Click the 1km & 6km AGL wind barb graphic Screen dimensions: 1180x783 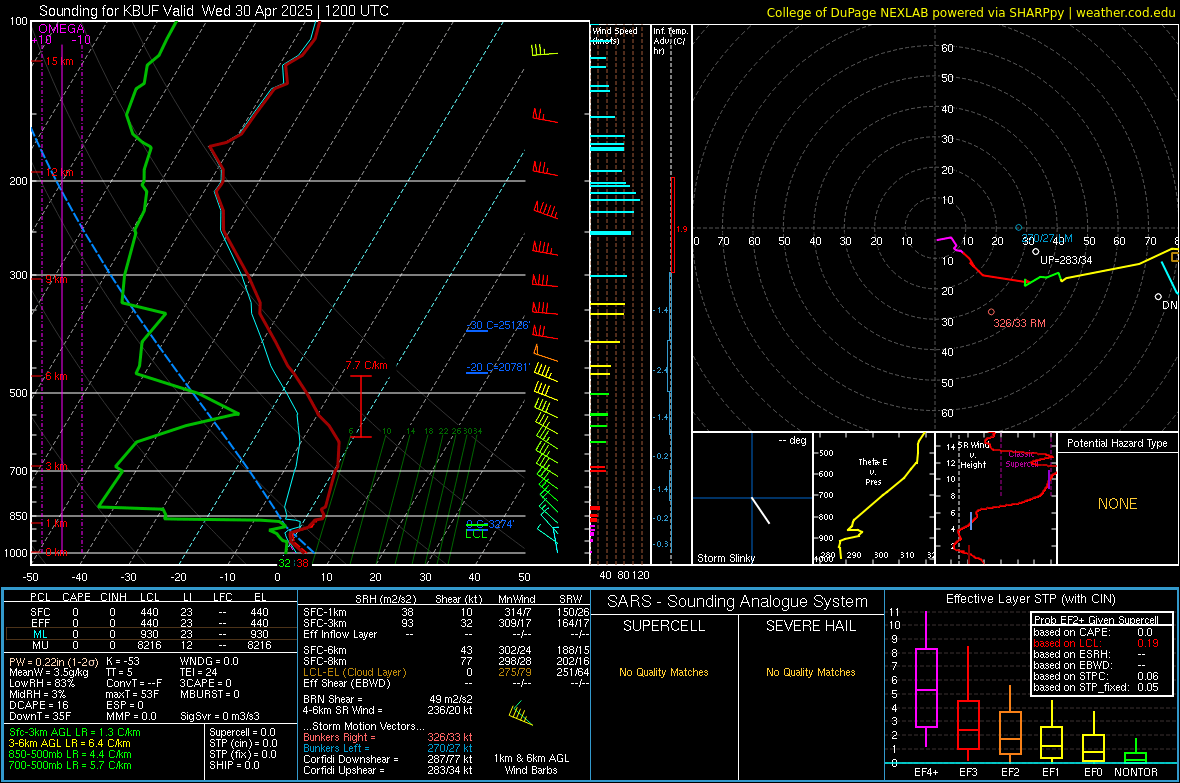[x=521, y=713]
